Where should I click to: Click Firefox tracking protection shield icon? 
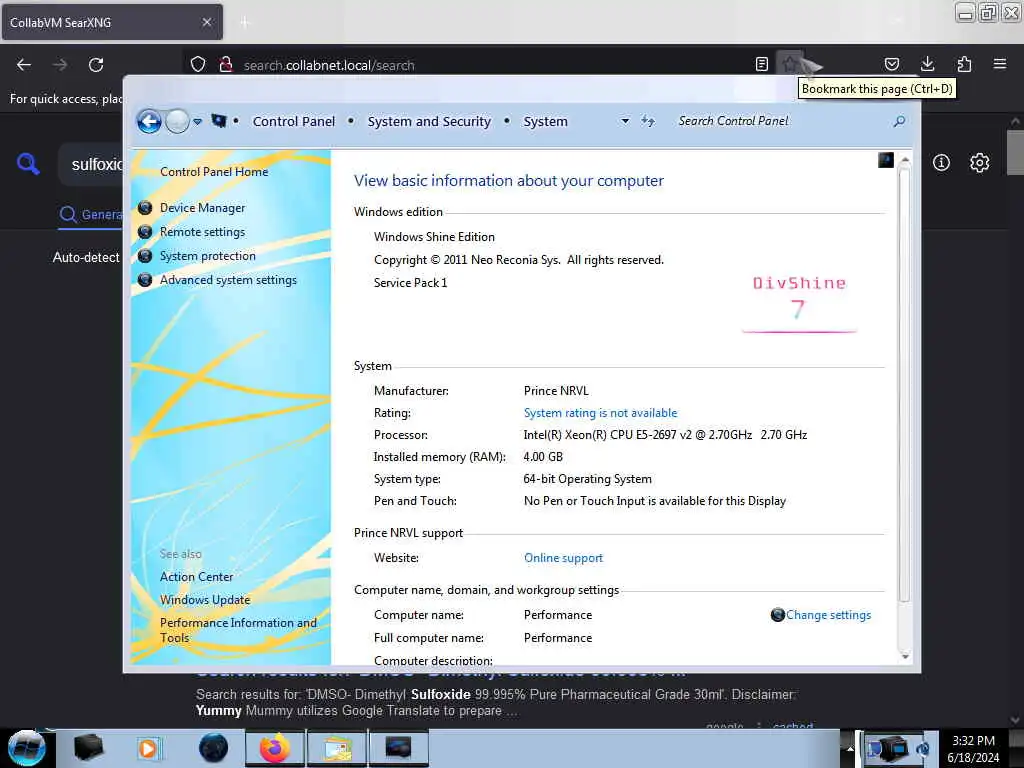click(198, 65)
